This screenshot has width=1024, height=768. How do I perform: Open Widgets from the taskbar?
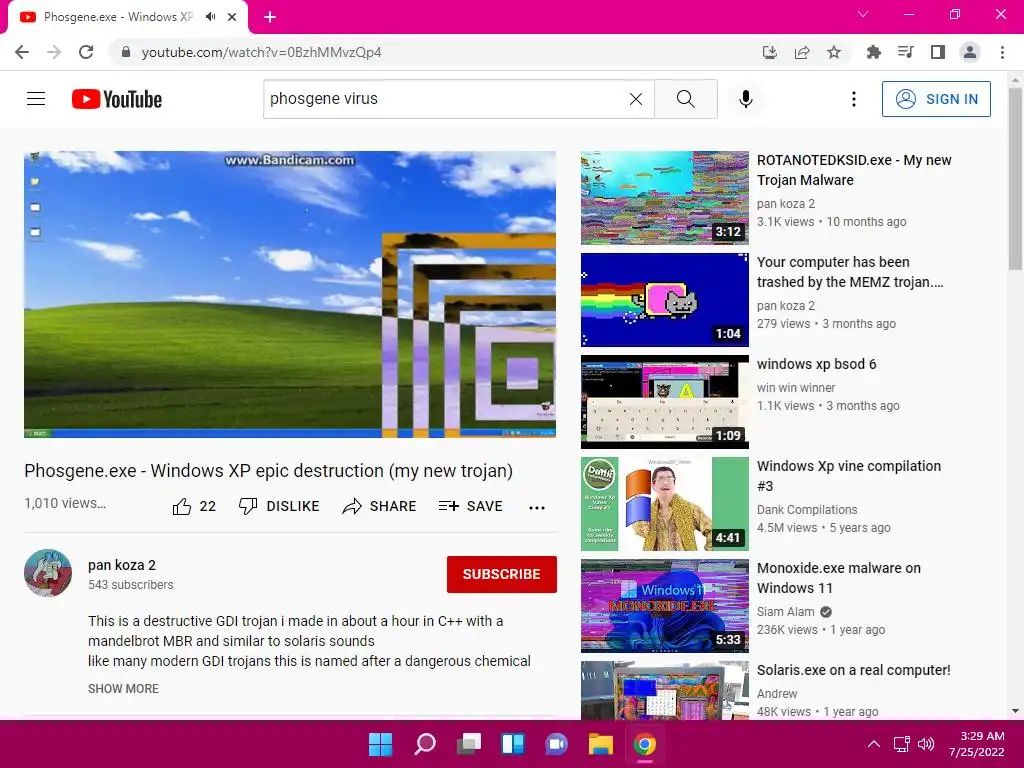tap(513, 744)
